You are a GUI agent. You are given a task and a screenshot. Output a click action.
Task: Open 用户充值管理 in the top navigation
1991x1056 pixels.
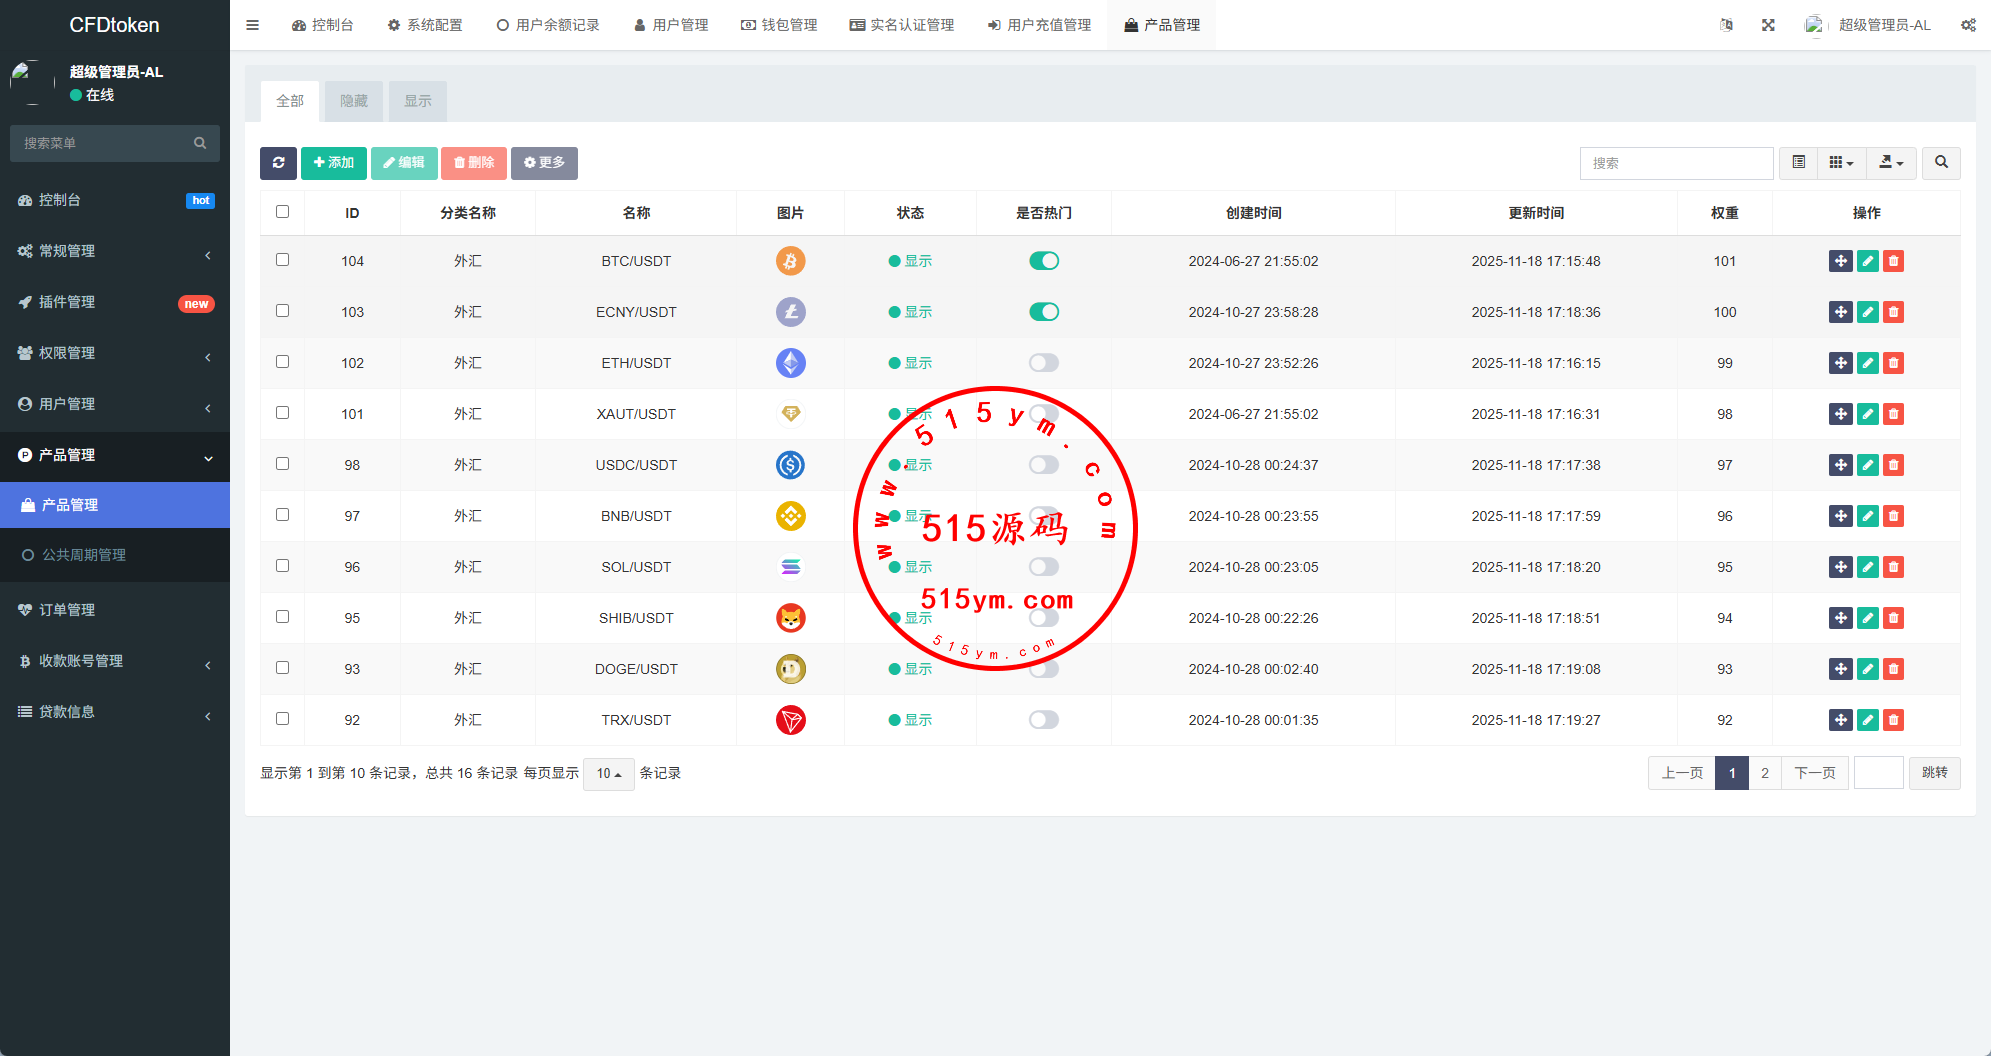[x=1039, y=25]
